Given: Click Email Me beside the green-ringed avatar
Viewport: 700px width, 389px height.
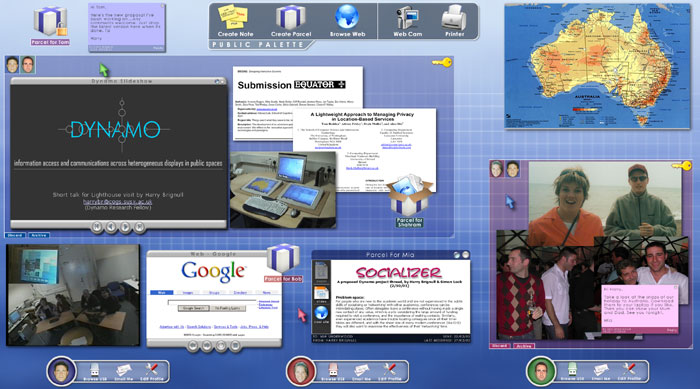Looking at the screenshot, I should click(x=601, y=372).
